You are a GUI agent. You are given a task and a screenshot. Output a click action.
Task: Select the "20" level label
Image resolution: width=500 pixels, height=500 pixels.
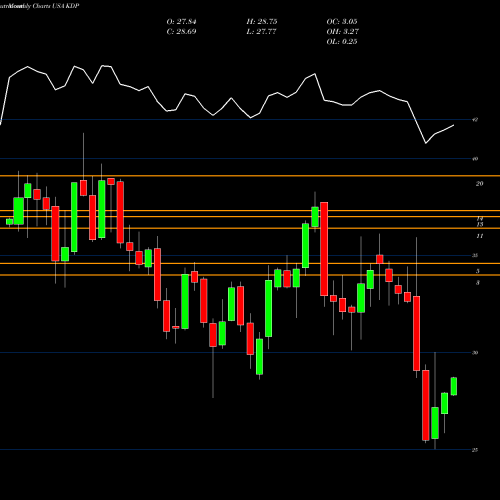point(479,184)
